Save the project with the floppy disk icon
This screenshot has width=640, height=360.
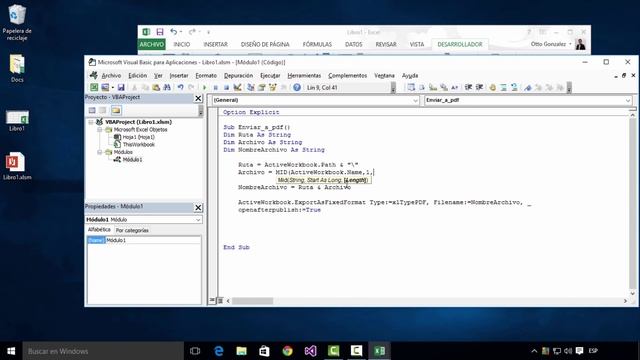[121, 87]
